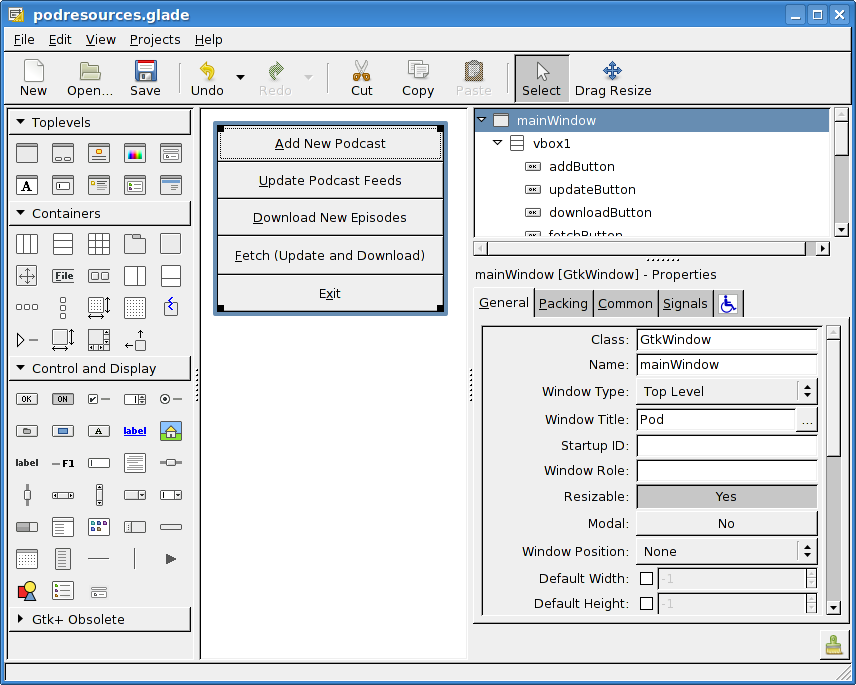Enable the Default Width checkbox

(646, 578)
